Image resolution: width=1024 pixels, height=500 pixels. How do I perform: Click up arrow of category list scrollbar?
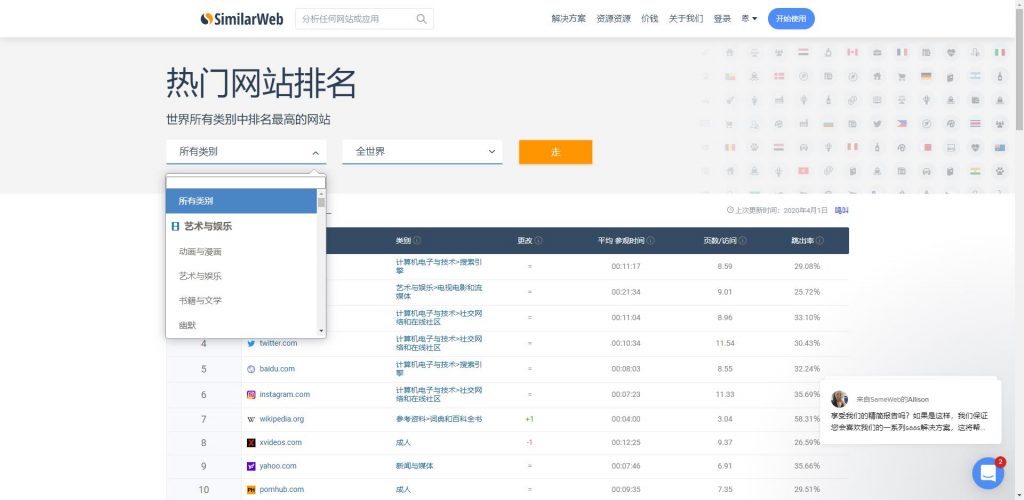(321, 193)
